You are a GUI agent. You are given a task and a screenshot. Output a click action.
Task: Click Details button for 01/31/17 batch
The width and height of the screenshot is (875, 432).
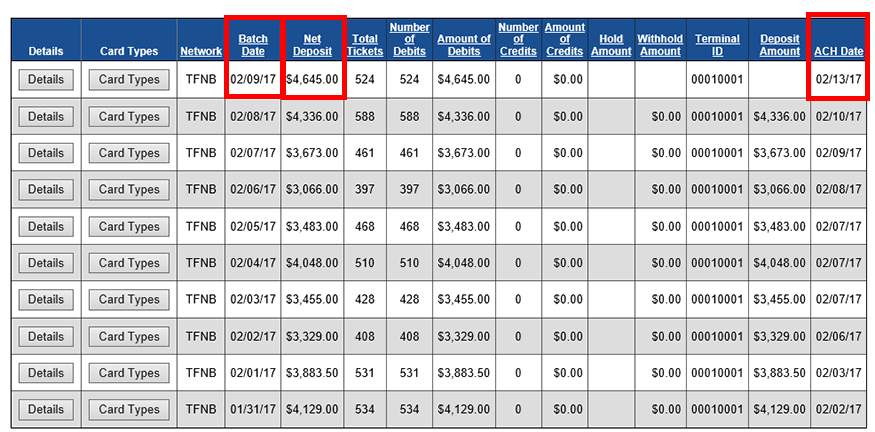(45, 409)
